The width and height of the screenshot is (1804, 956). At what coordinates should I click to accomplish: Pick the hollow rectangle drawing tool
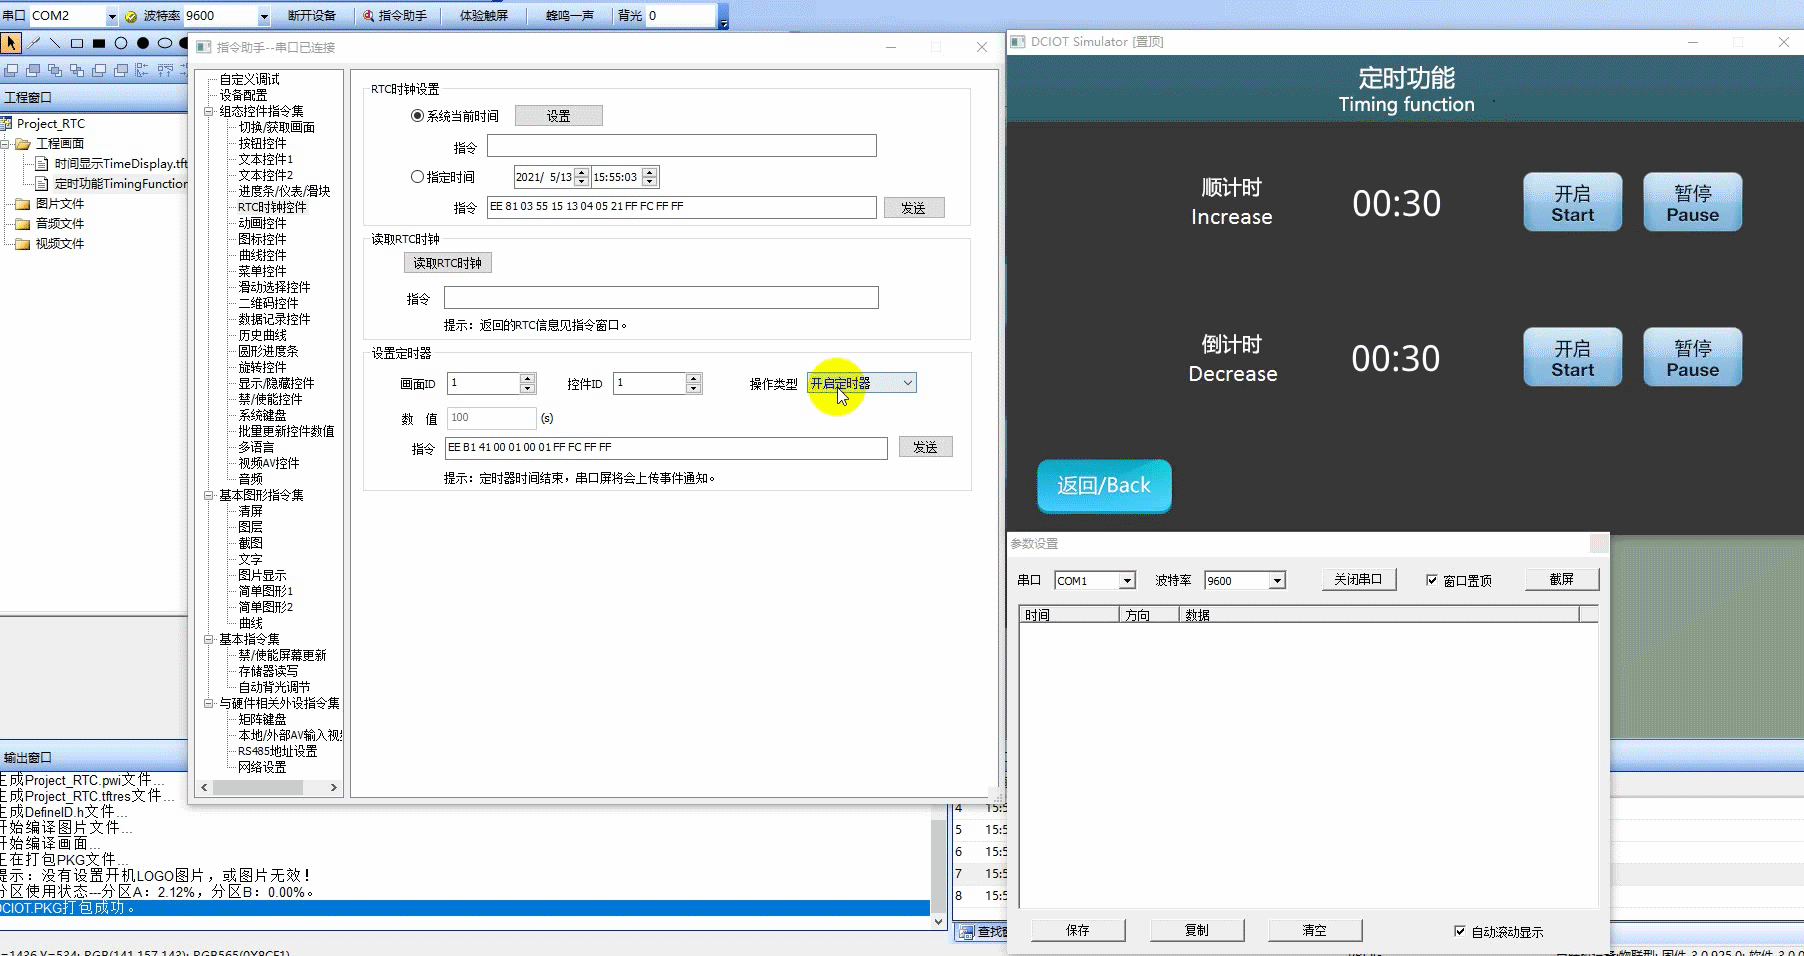click(77, 43)
